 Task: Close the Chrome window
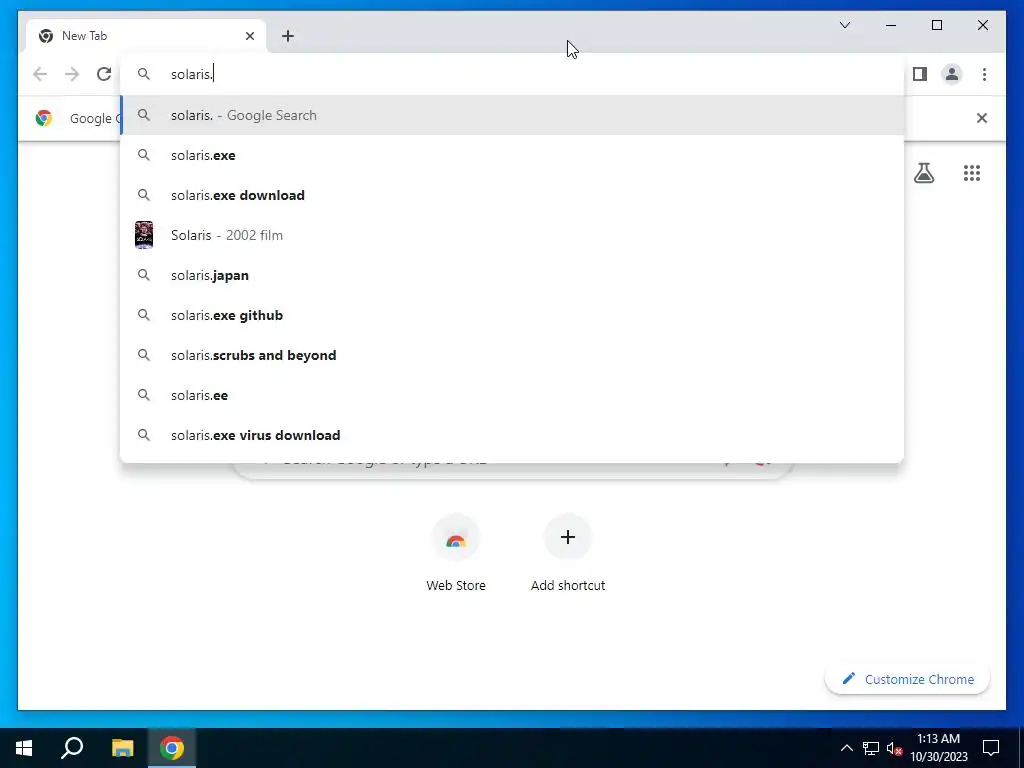[982, 25]
